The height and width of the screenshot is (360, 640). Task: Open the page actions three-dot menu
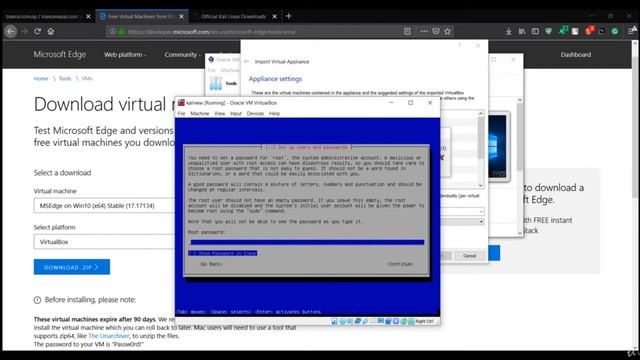pyautogui.click(x=424, y=31)
